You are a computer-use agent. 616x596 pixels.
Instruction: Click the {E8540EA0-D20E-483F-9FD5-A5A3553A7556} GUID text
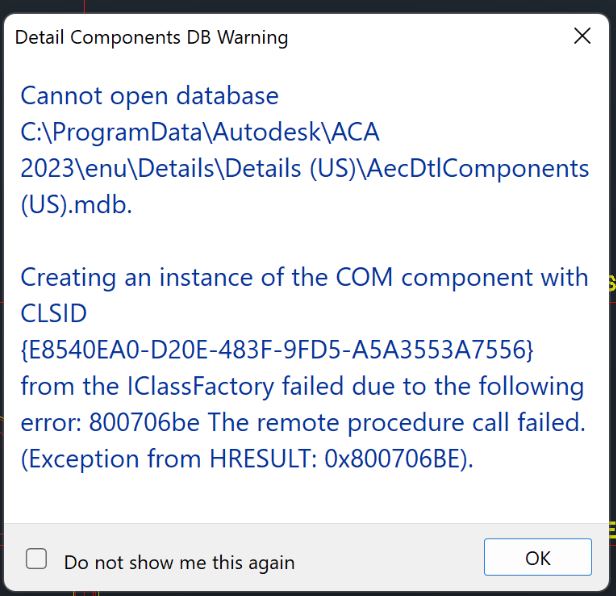click(278, 350)
